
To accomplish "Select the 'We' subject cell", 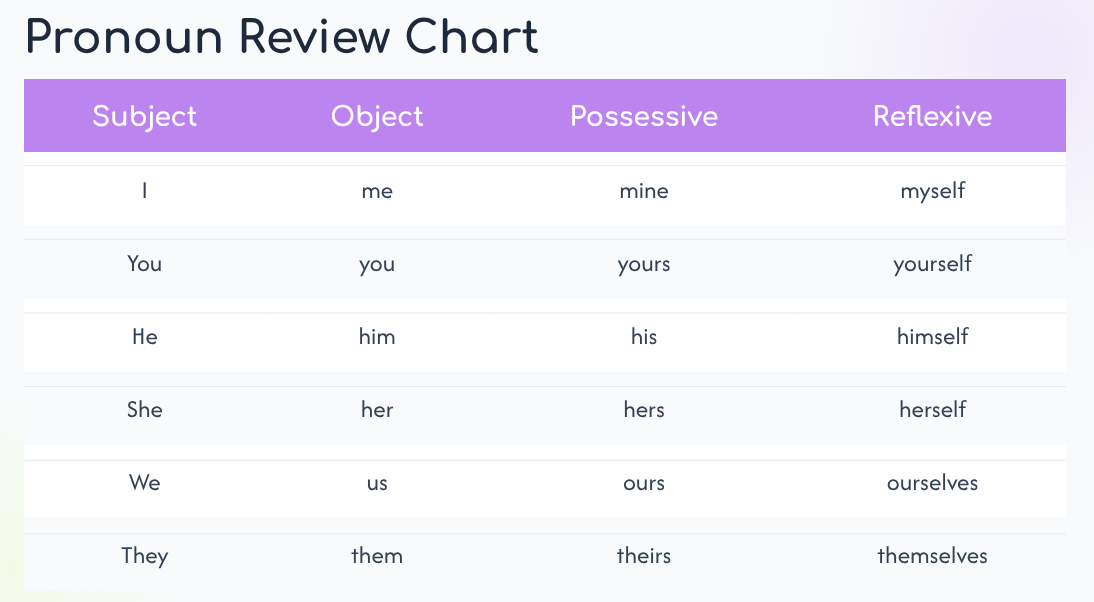I will [145, 483].
